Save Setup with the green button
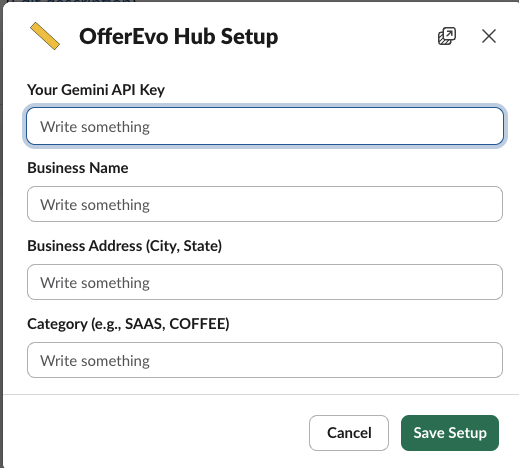This screenshot has height=468, width=519. pyautogui.click(x=450, y=433)
